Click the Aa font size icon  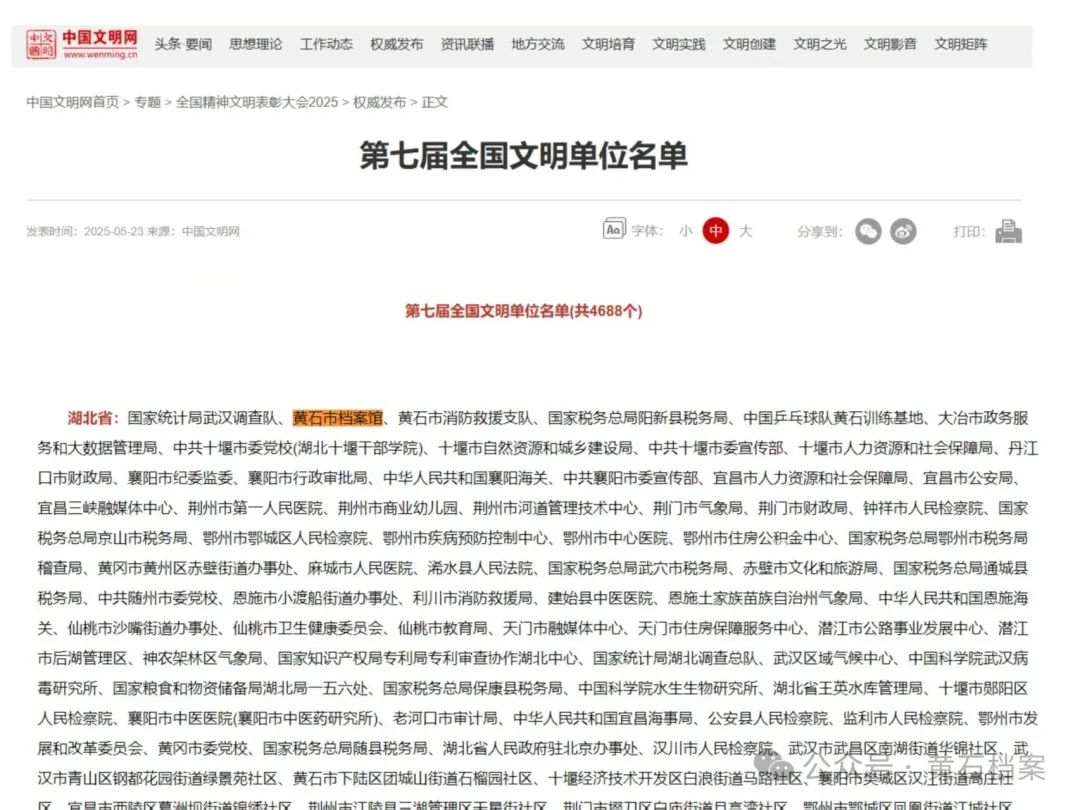tap(614, 229)
